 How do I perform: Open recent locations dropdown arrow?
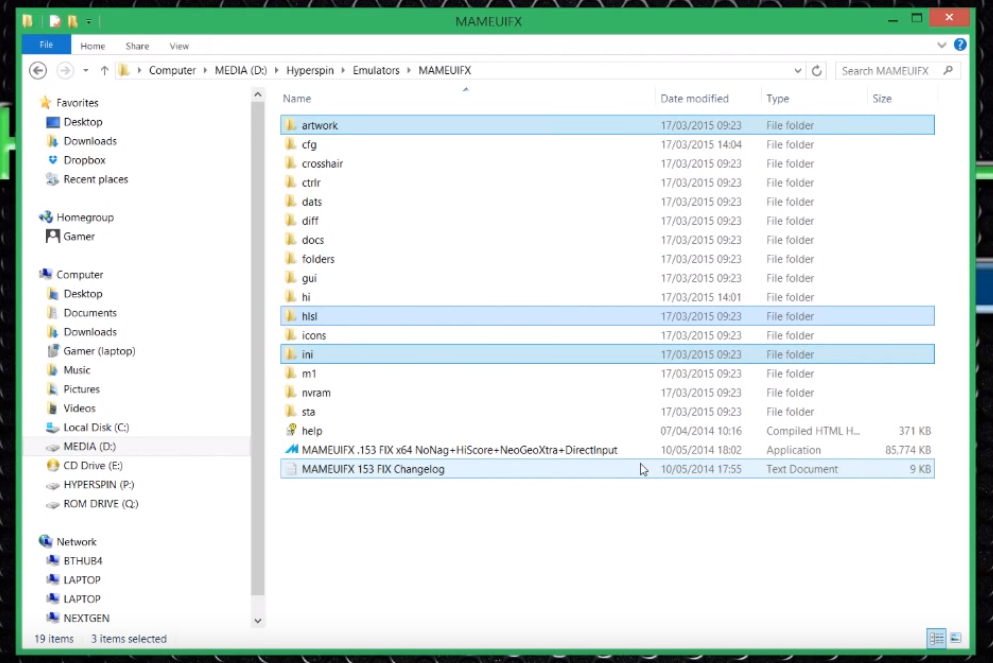pos(85,71)
